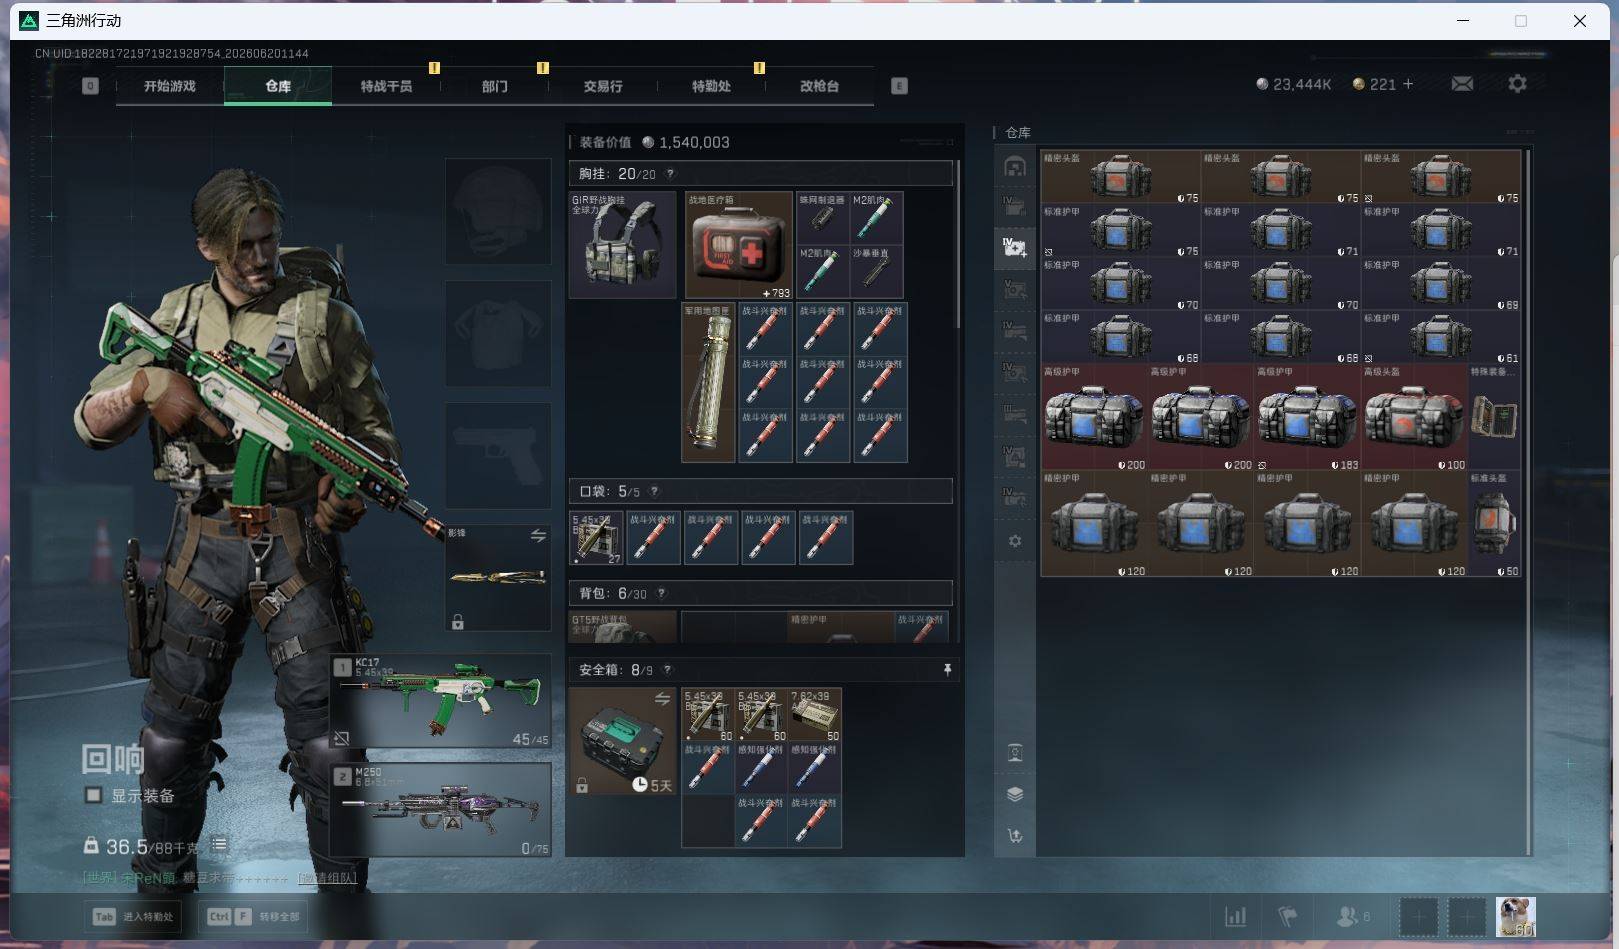Select the 标准护甲 valued 61
1619x949 pixels.
[1441, 337]
